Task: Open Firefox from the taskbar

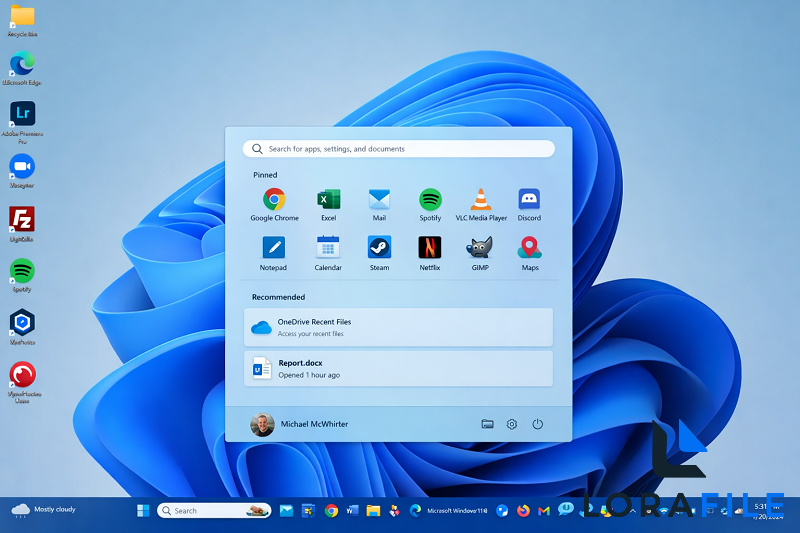Action: pos(523,511)
